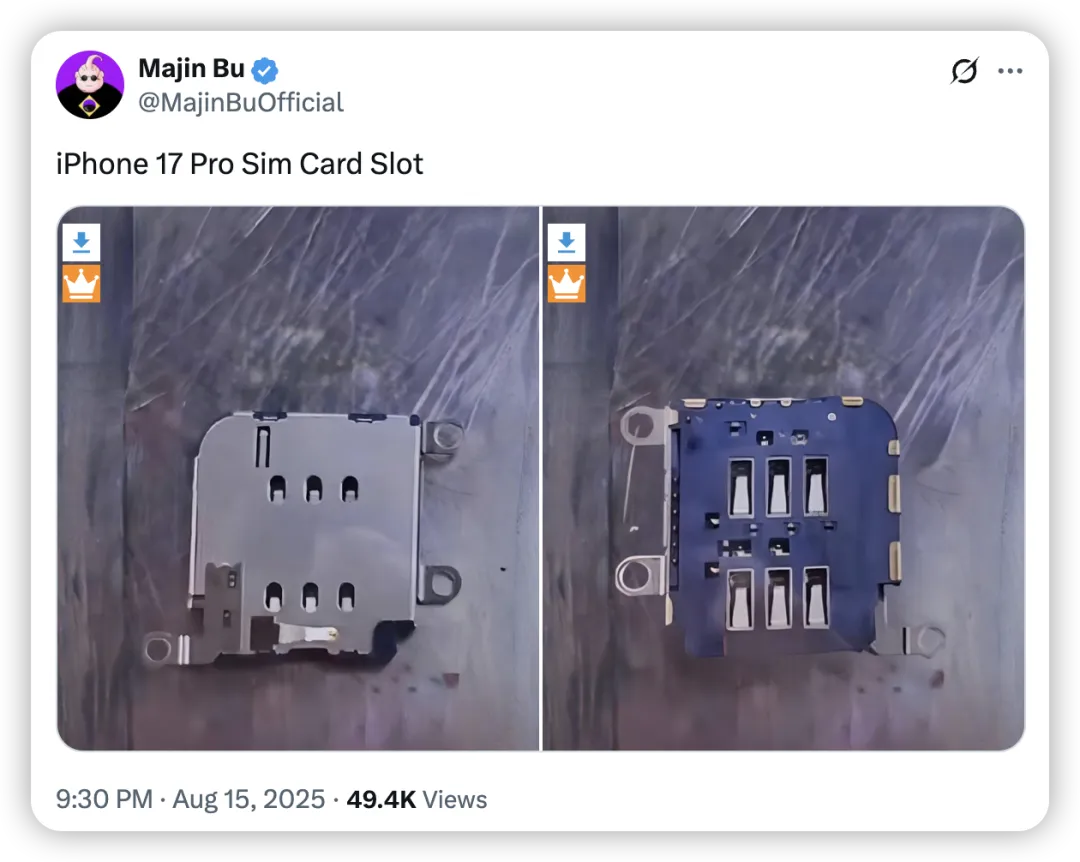Click the 9:30 PM timestamp
The height and width of the screenshot is (862, 1080).
pos(104,799)
